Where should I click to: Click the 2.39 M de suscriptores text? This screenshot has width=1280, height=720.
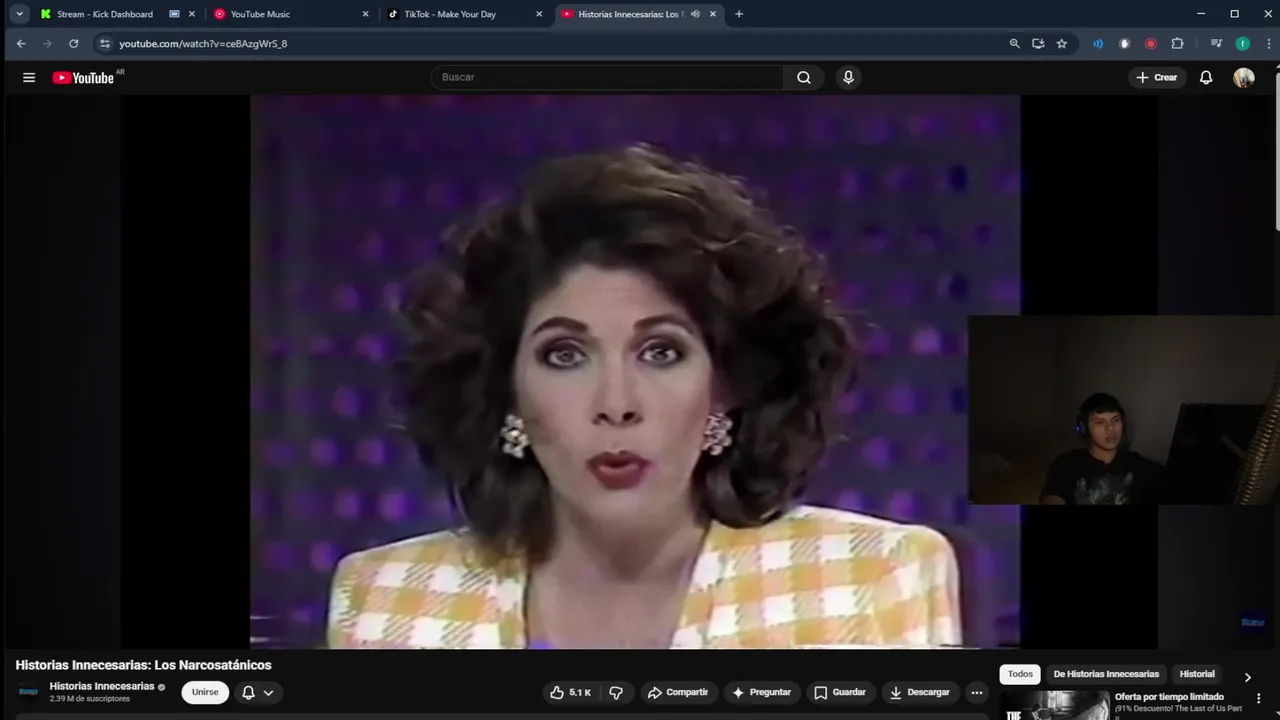point(89,699)
